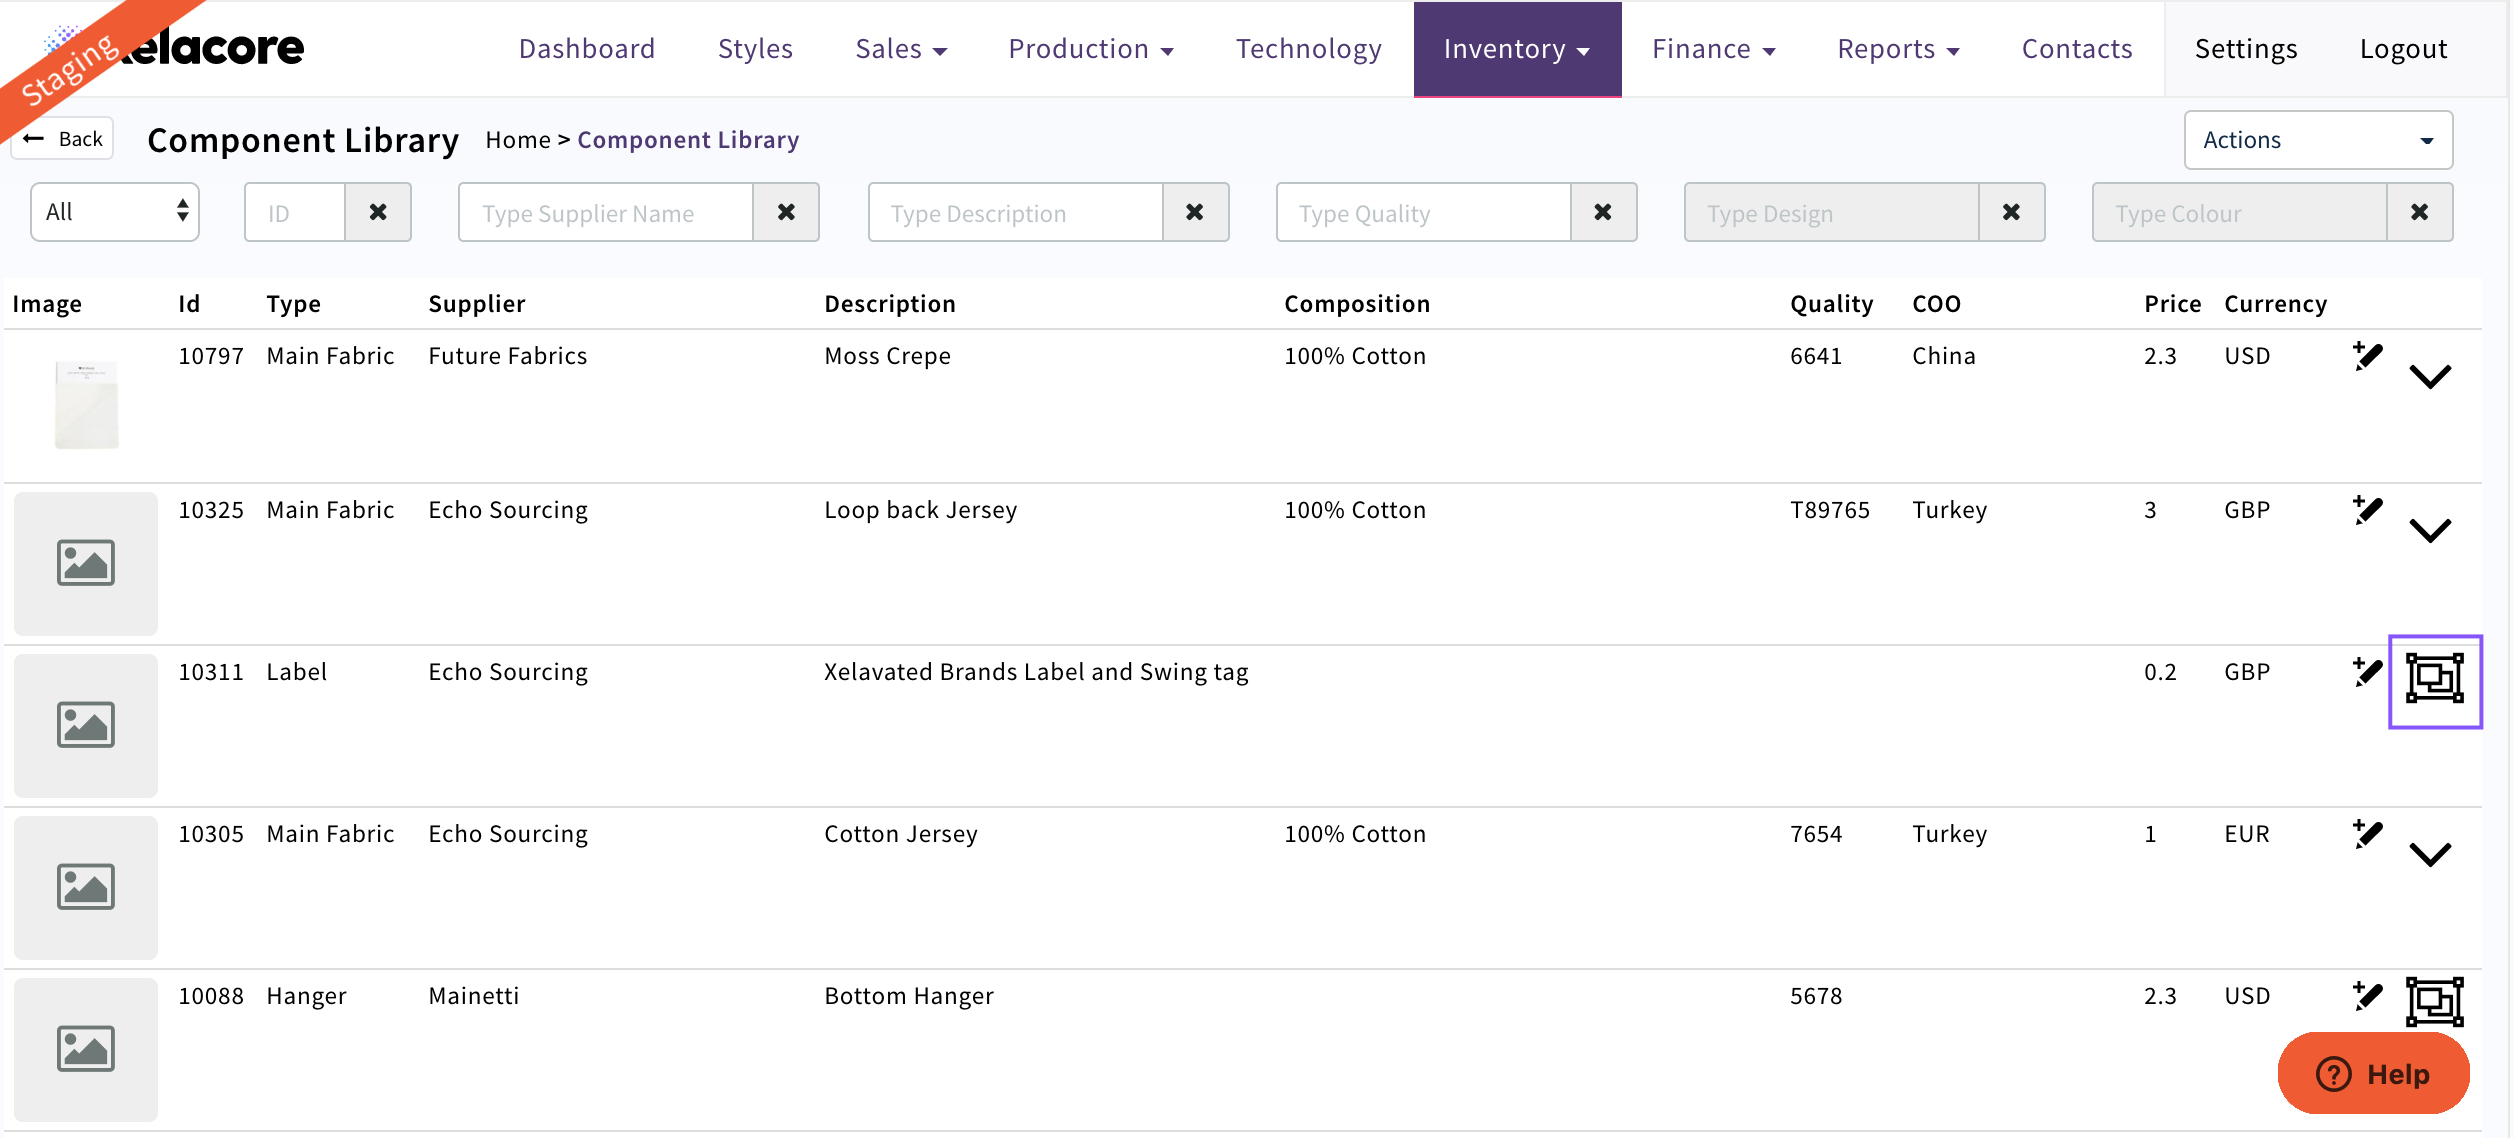This screenshot has height=1138, width=2514.
Task: Click the edit pencil icon for Moss Crepe
Action: 2367,356
